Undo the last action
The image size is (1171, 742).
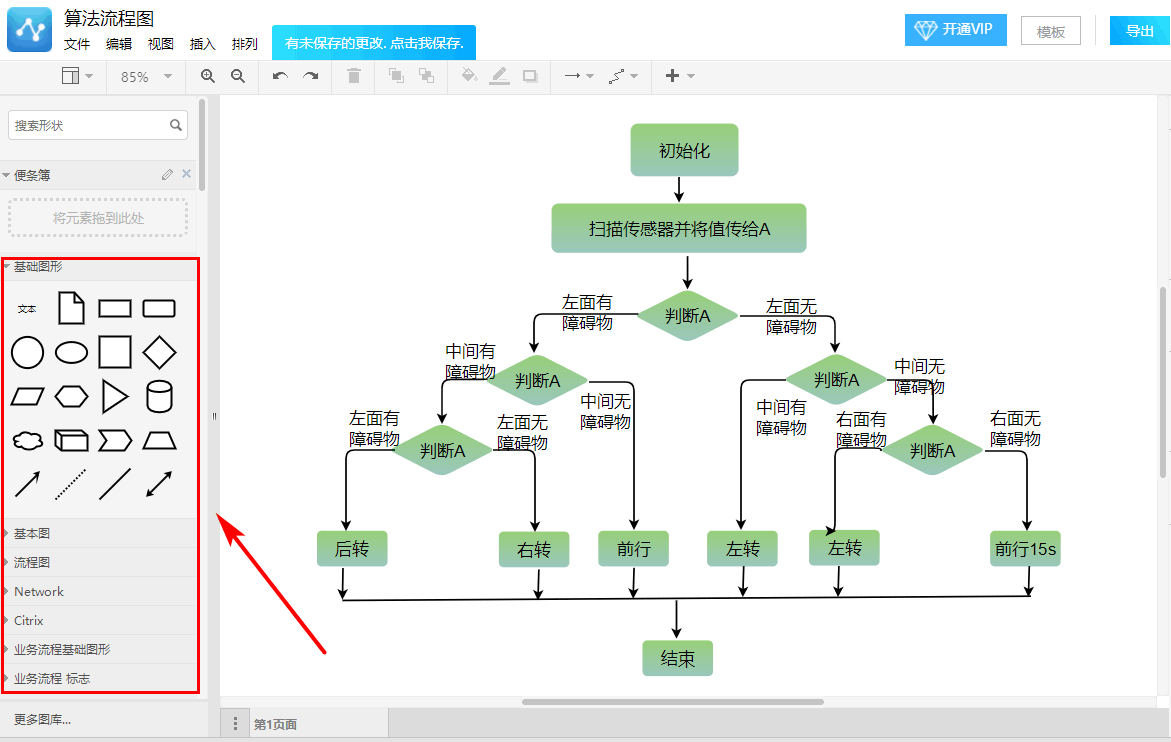point(280,76)
